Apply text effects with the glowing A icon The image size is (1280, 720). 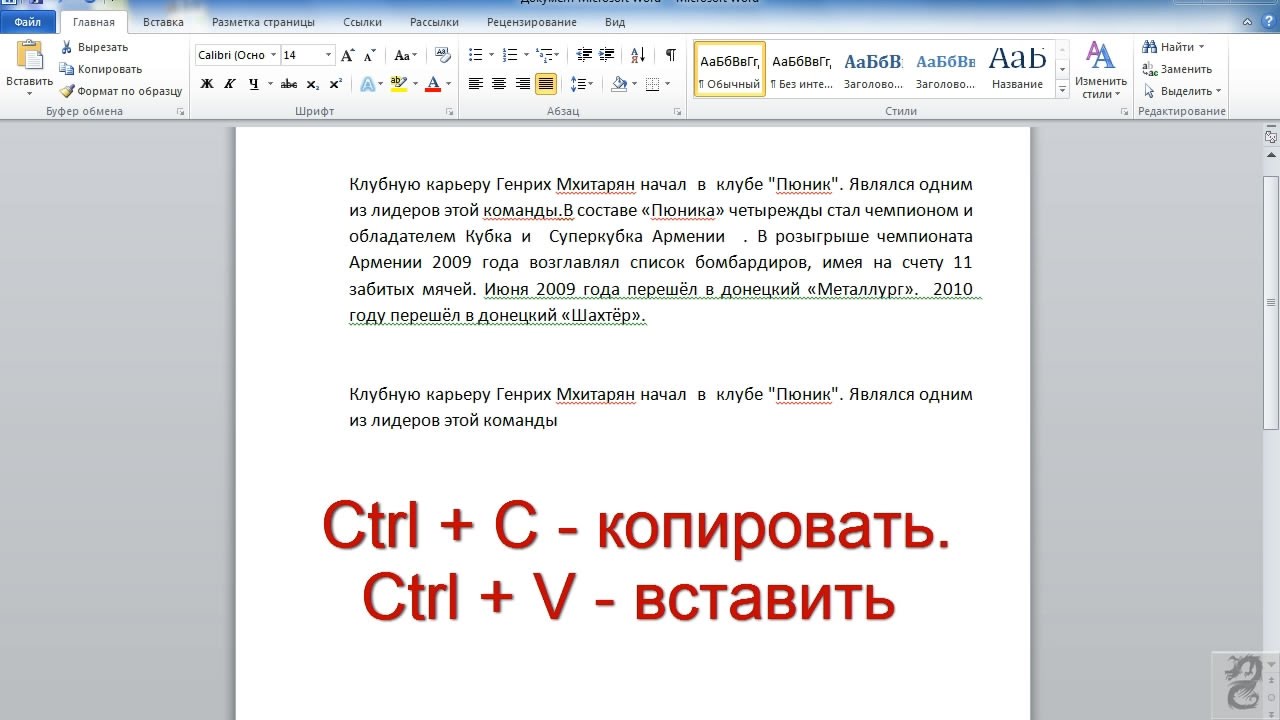(368, 84)
